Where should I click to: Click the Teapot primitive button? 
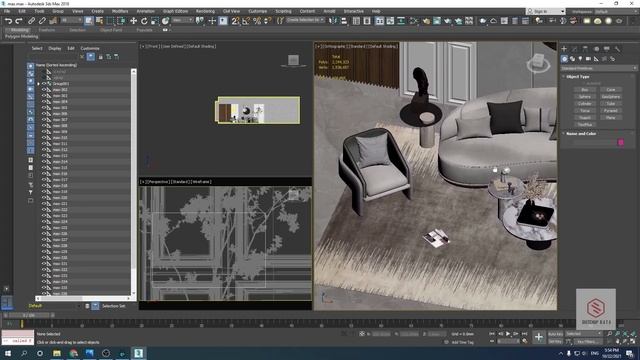(584, 118)
